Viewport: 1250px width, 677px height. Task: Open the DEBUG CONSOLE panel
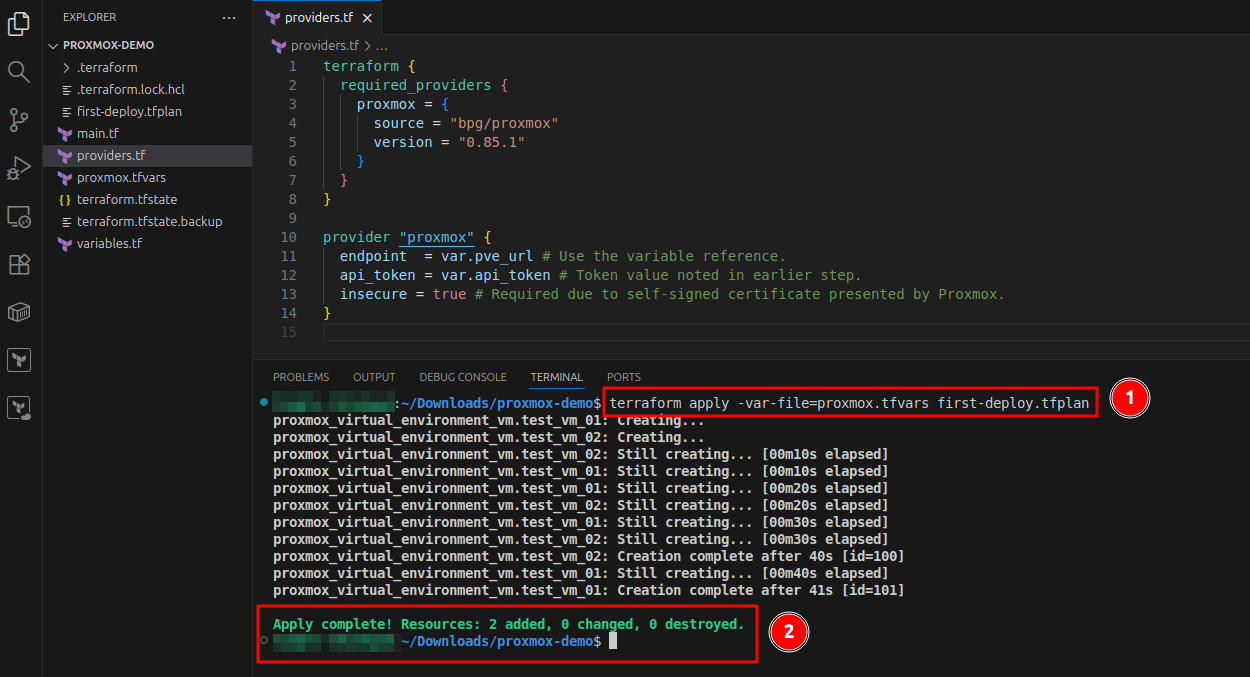click(462, 377)
